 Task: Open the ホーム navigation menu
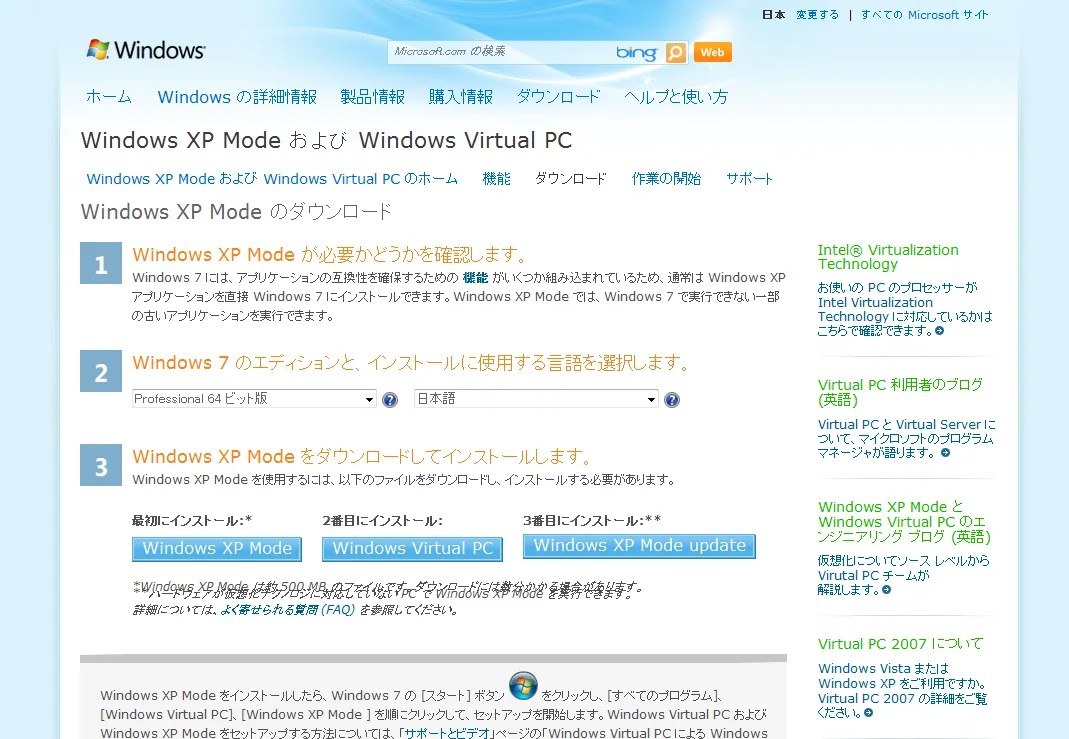pos(108,97)
